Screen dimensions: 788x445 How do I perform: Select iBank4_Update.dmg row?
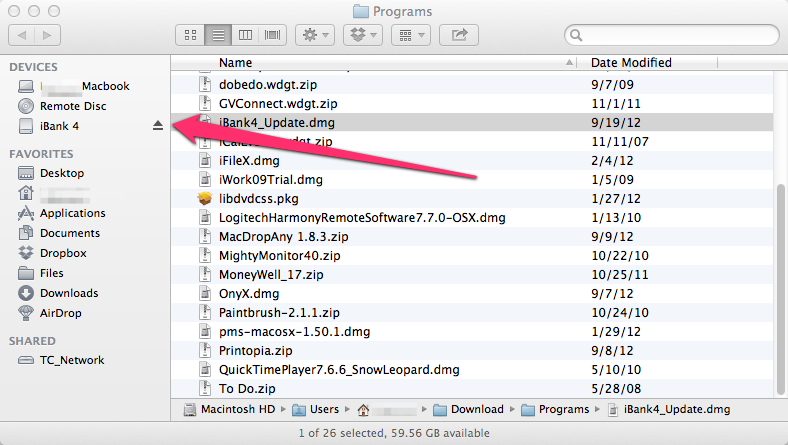tap(471, 123)
